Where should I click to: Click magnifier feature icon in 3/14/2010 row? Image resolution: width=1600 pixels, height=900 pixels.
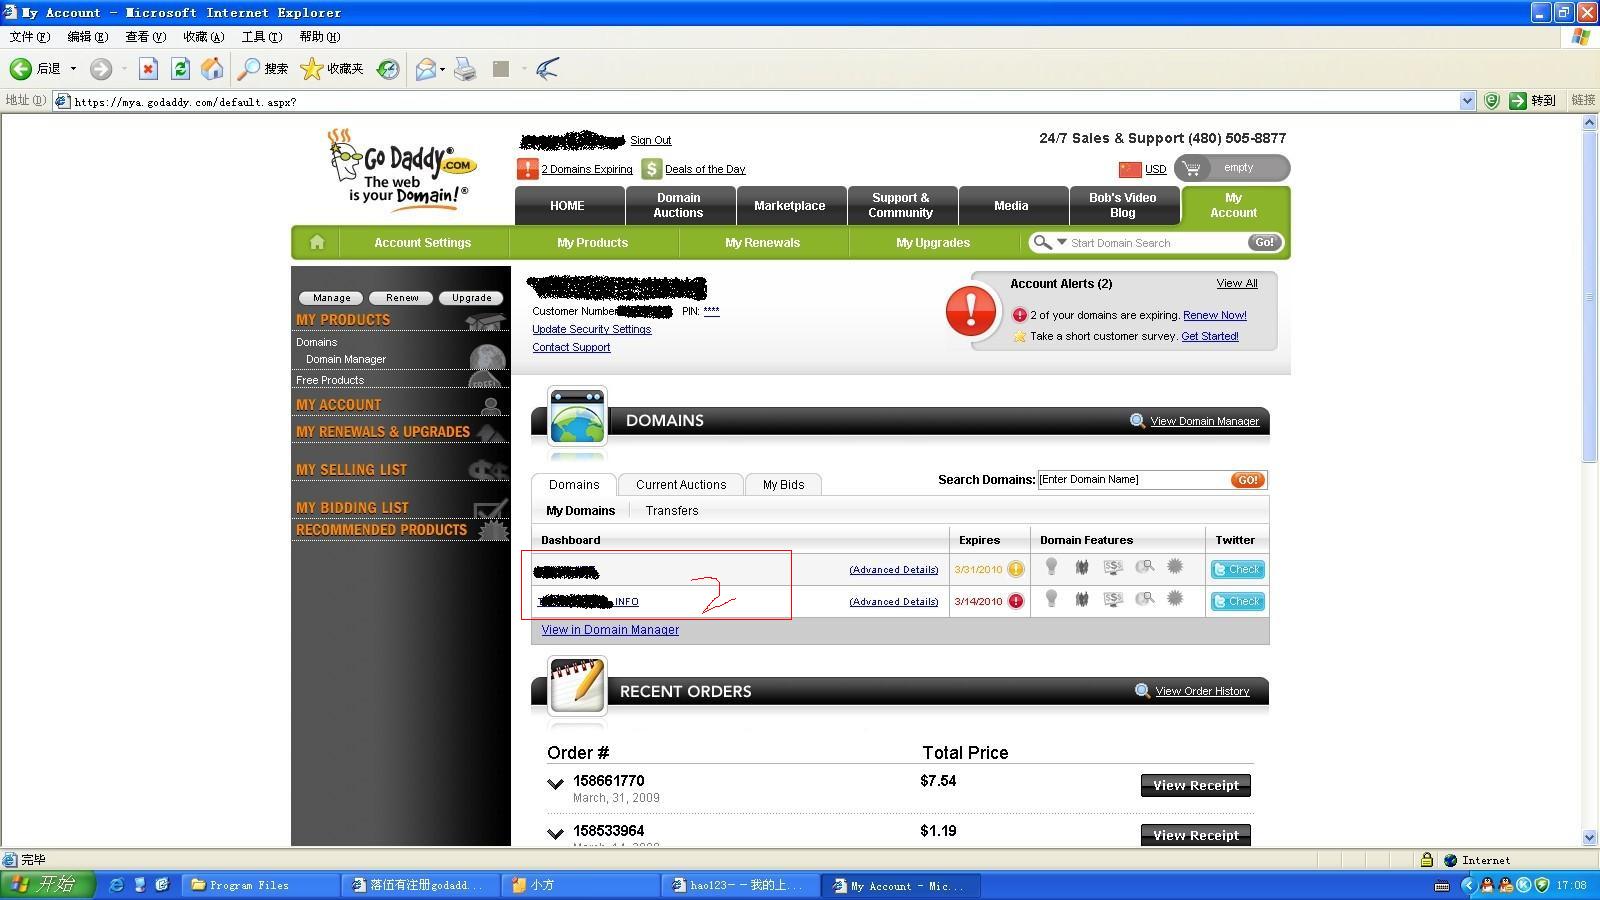point(1145,599)
